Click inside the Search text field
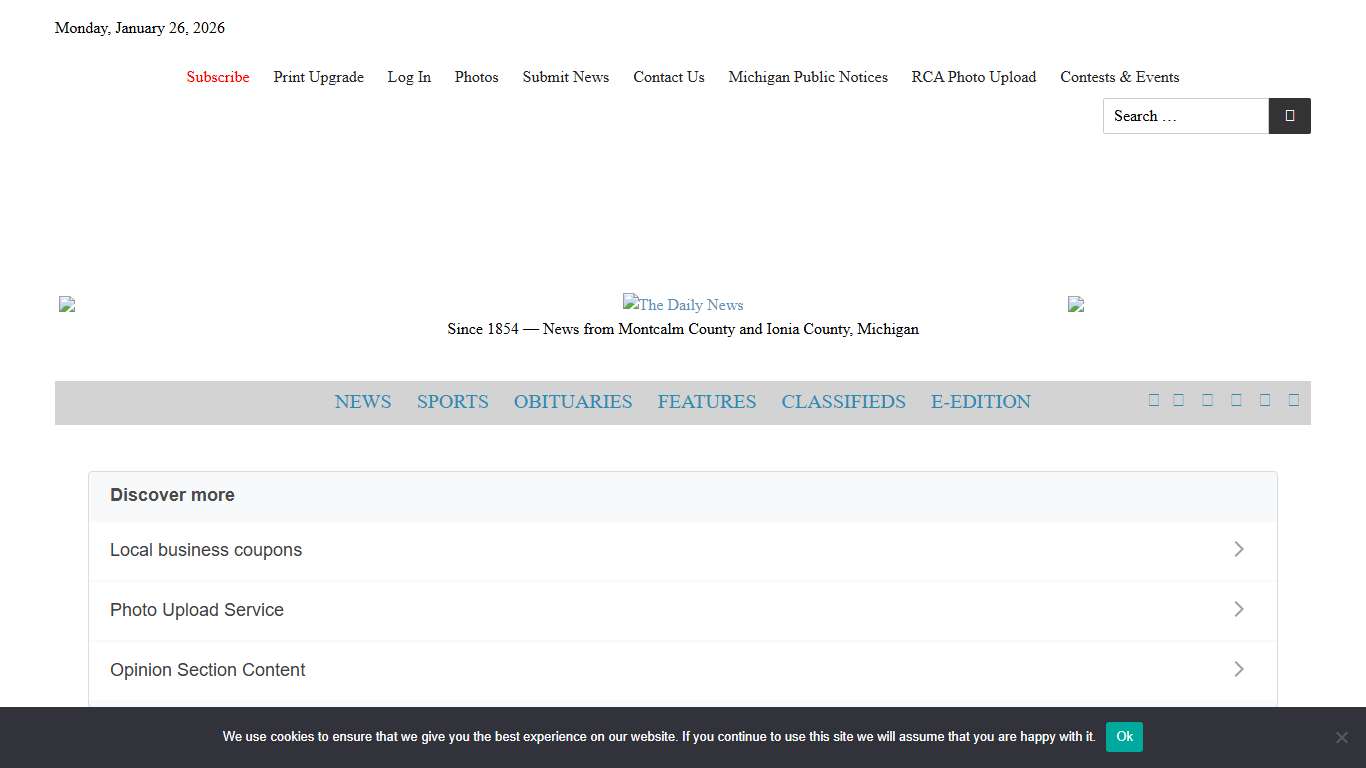The width and height of the screenshot is (1366, 768). click(x=1185, y=116)
